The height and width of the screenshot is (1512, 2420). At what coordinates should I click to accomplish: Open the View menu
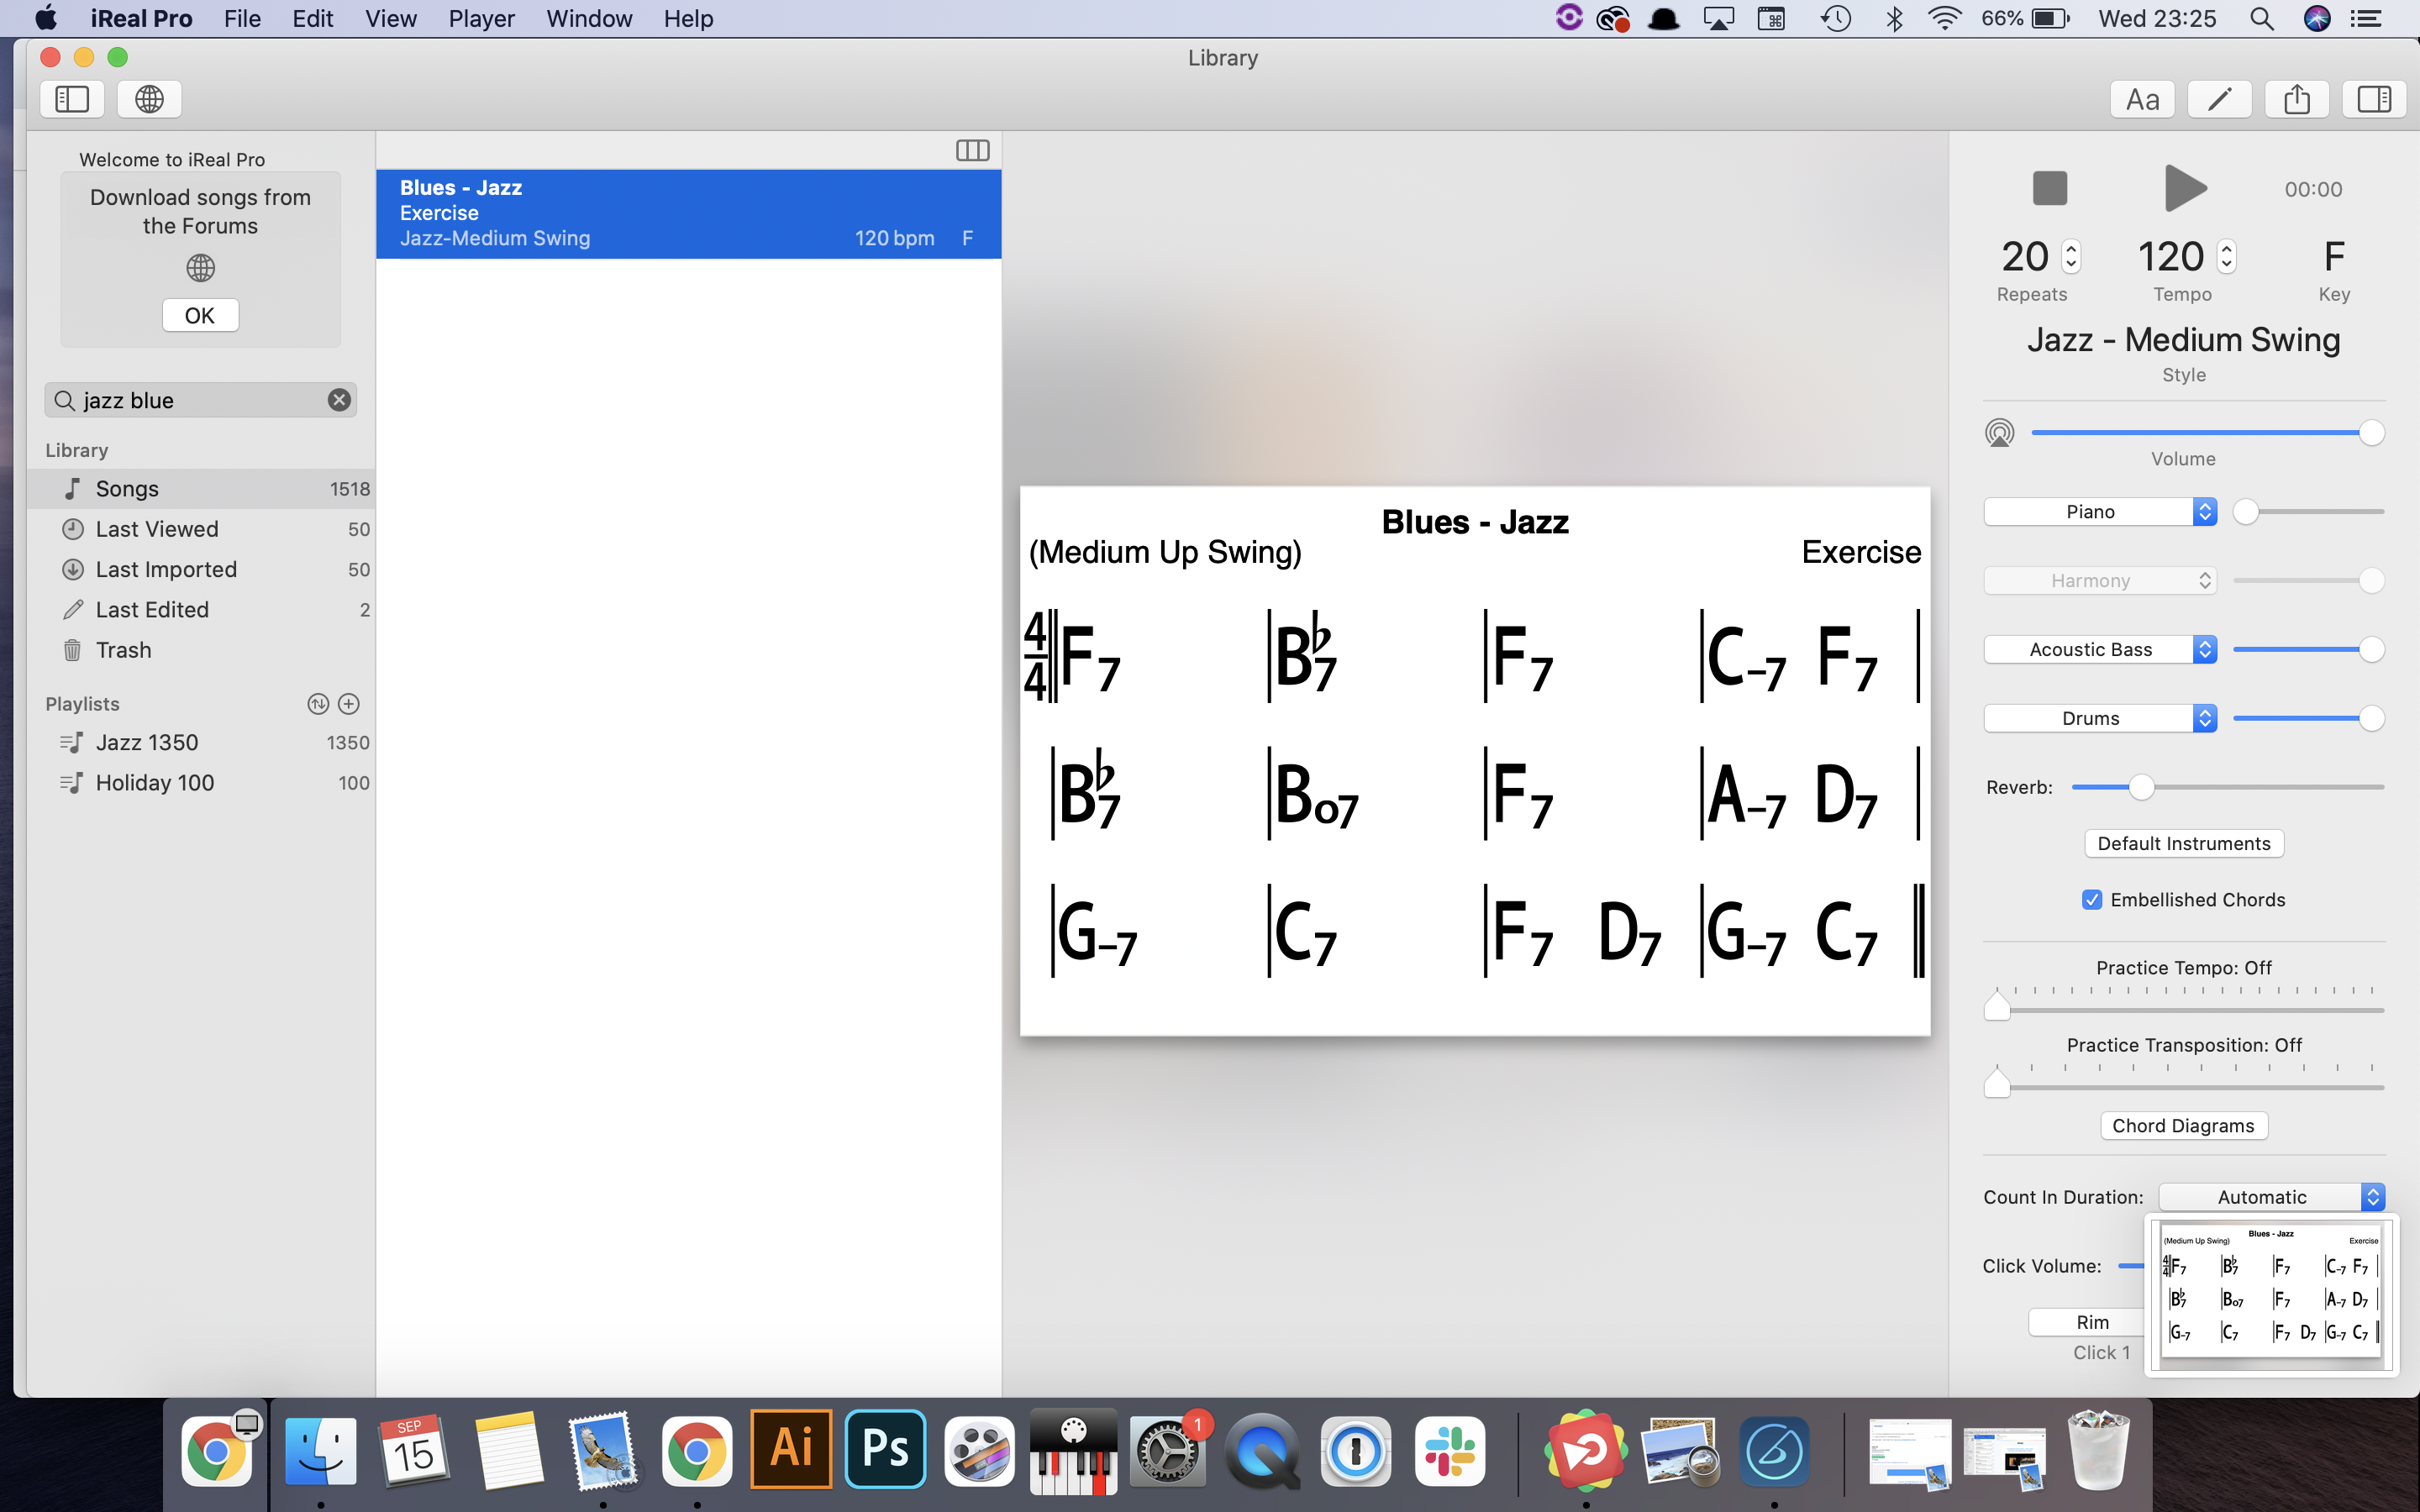click(x=390, y=19)
